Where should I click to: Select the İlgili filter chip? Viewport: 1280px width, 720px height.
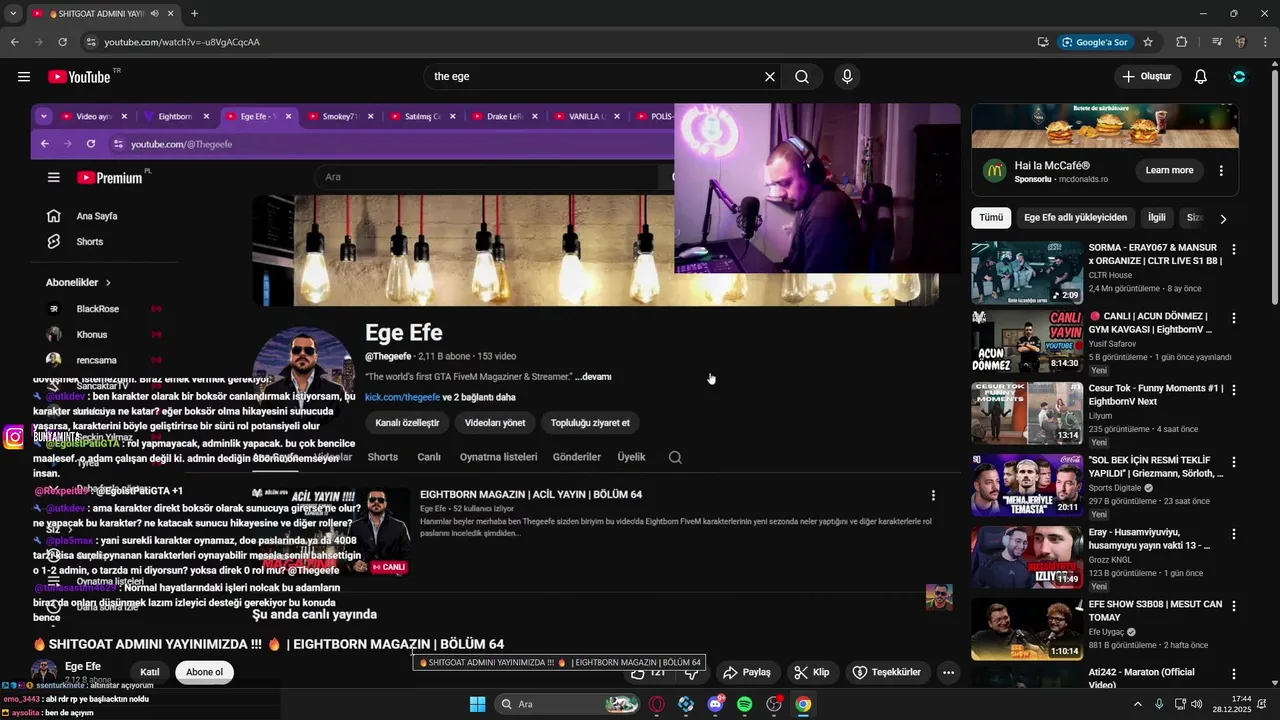tap(1156, 217)
